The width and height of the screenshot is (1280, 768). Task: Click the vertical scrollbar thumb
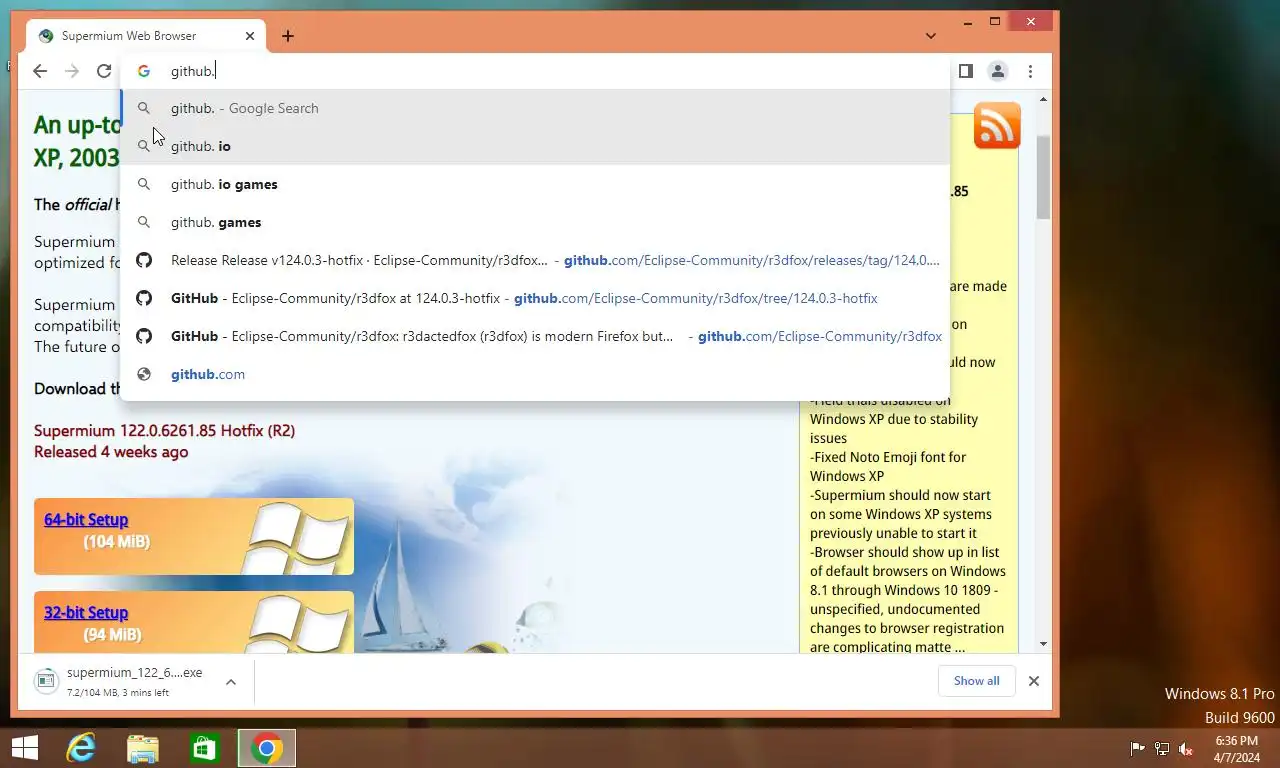click(1044, 178)
